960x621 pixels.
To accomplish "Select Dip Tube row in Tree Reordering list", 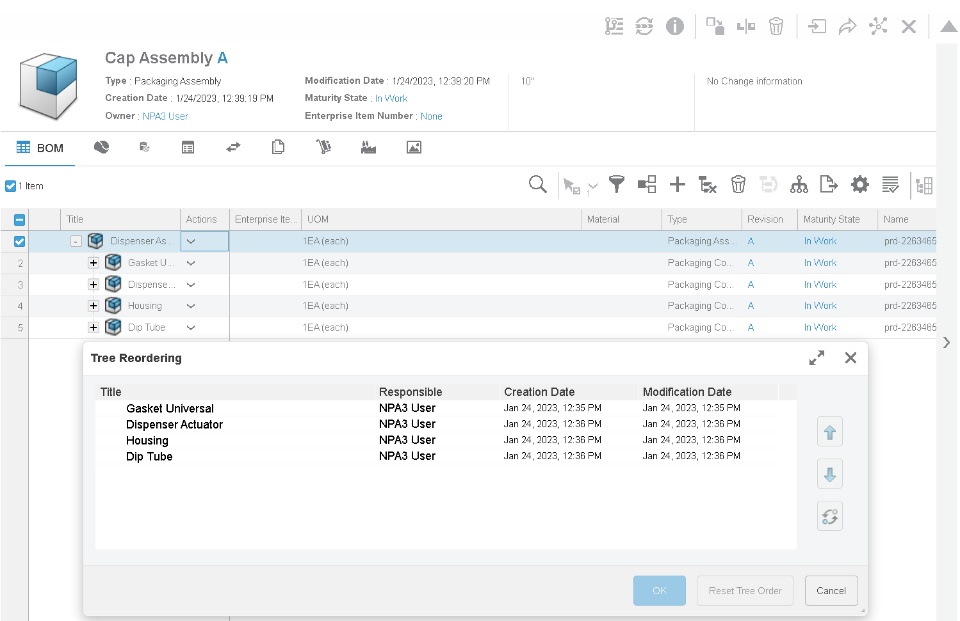I will click(437, 456).
